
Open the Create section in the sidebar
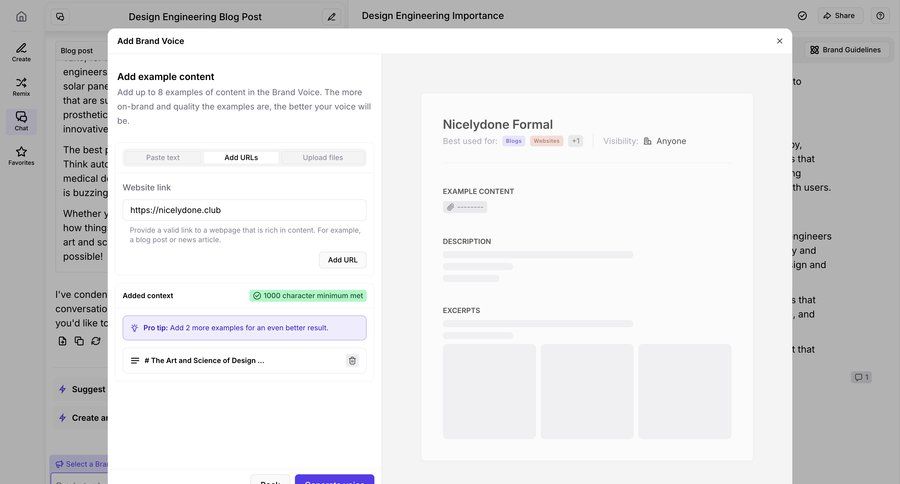point(21,52)
